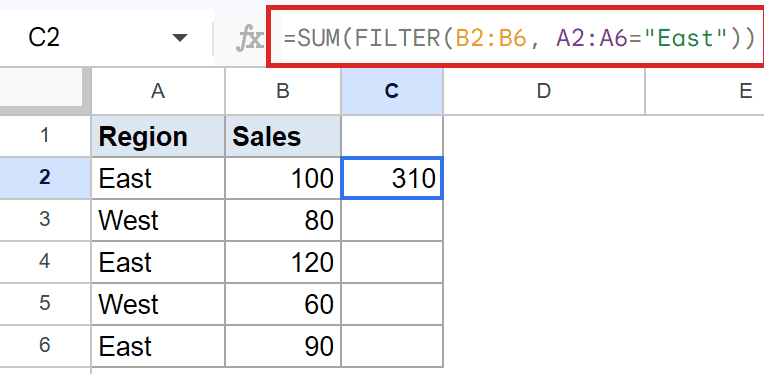Select row 1 header
The width and height of the screenshot is (764, 374).
click(45, 136)
